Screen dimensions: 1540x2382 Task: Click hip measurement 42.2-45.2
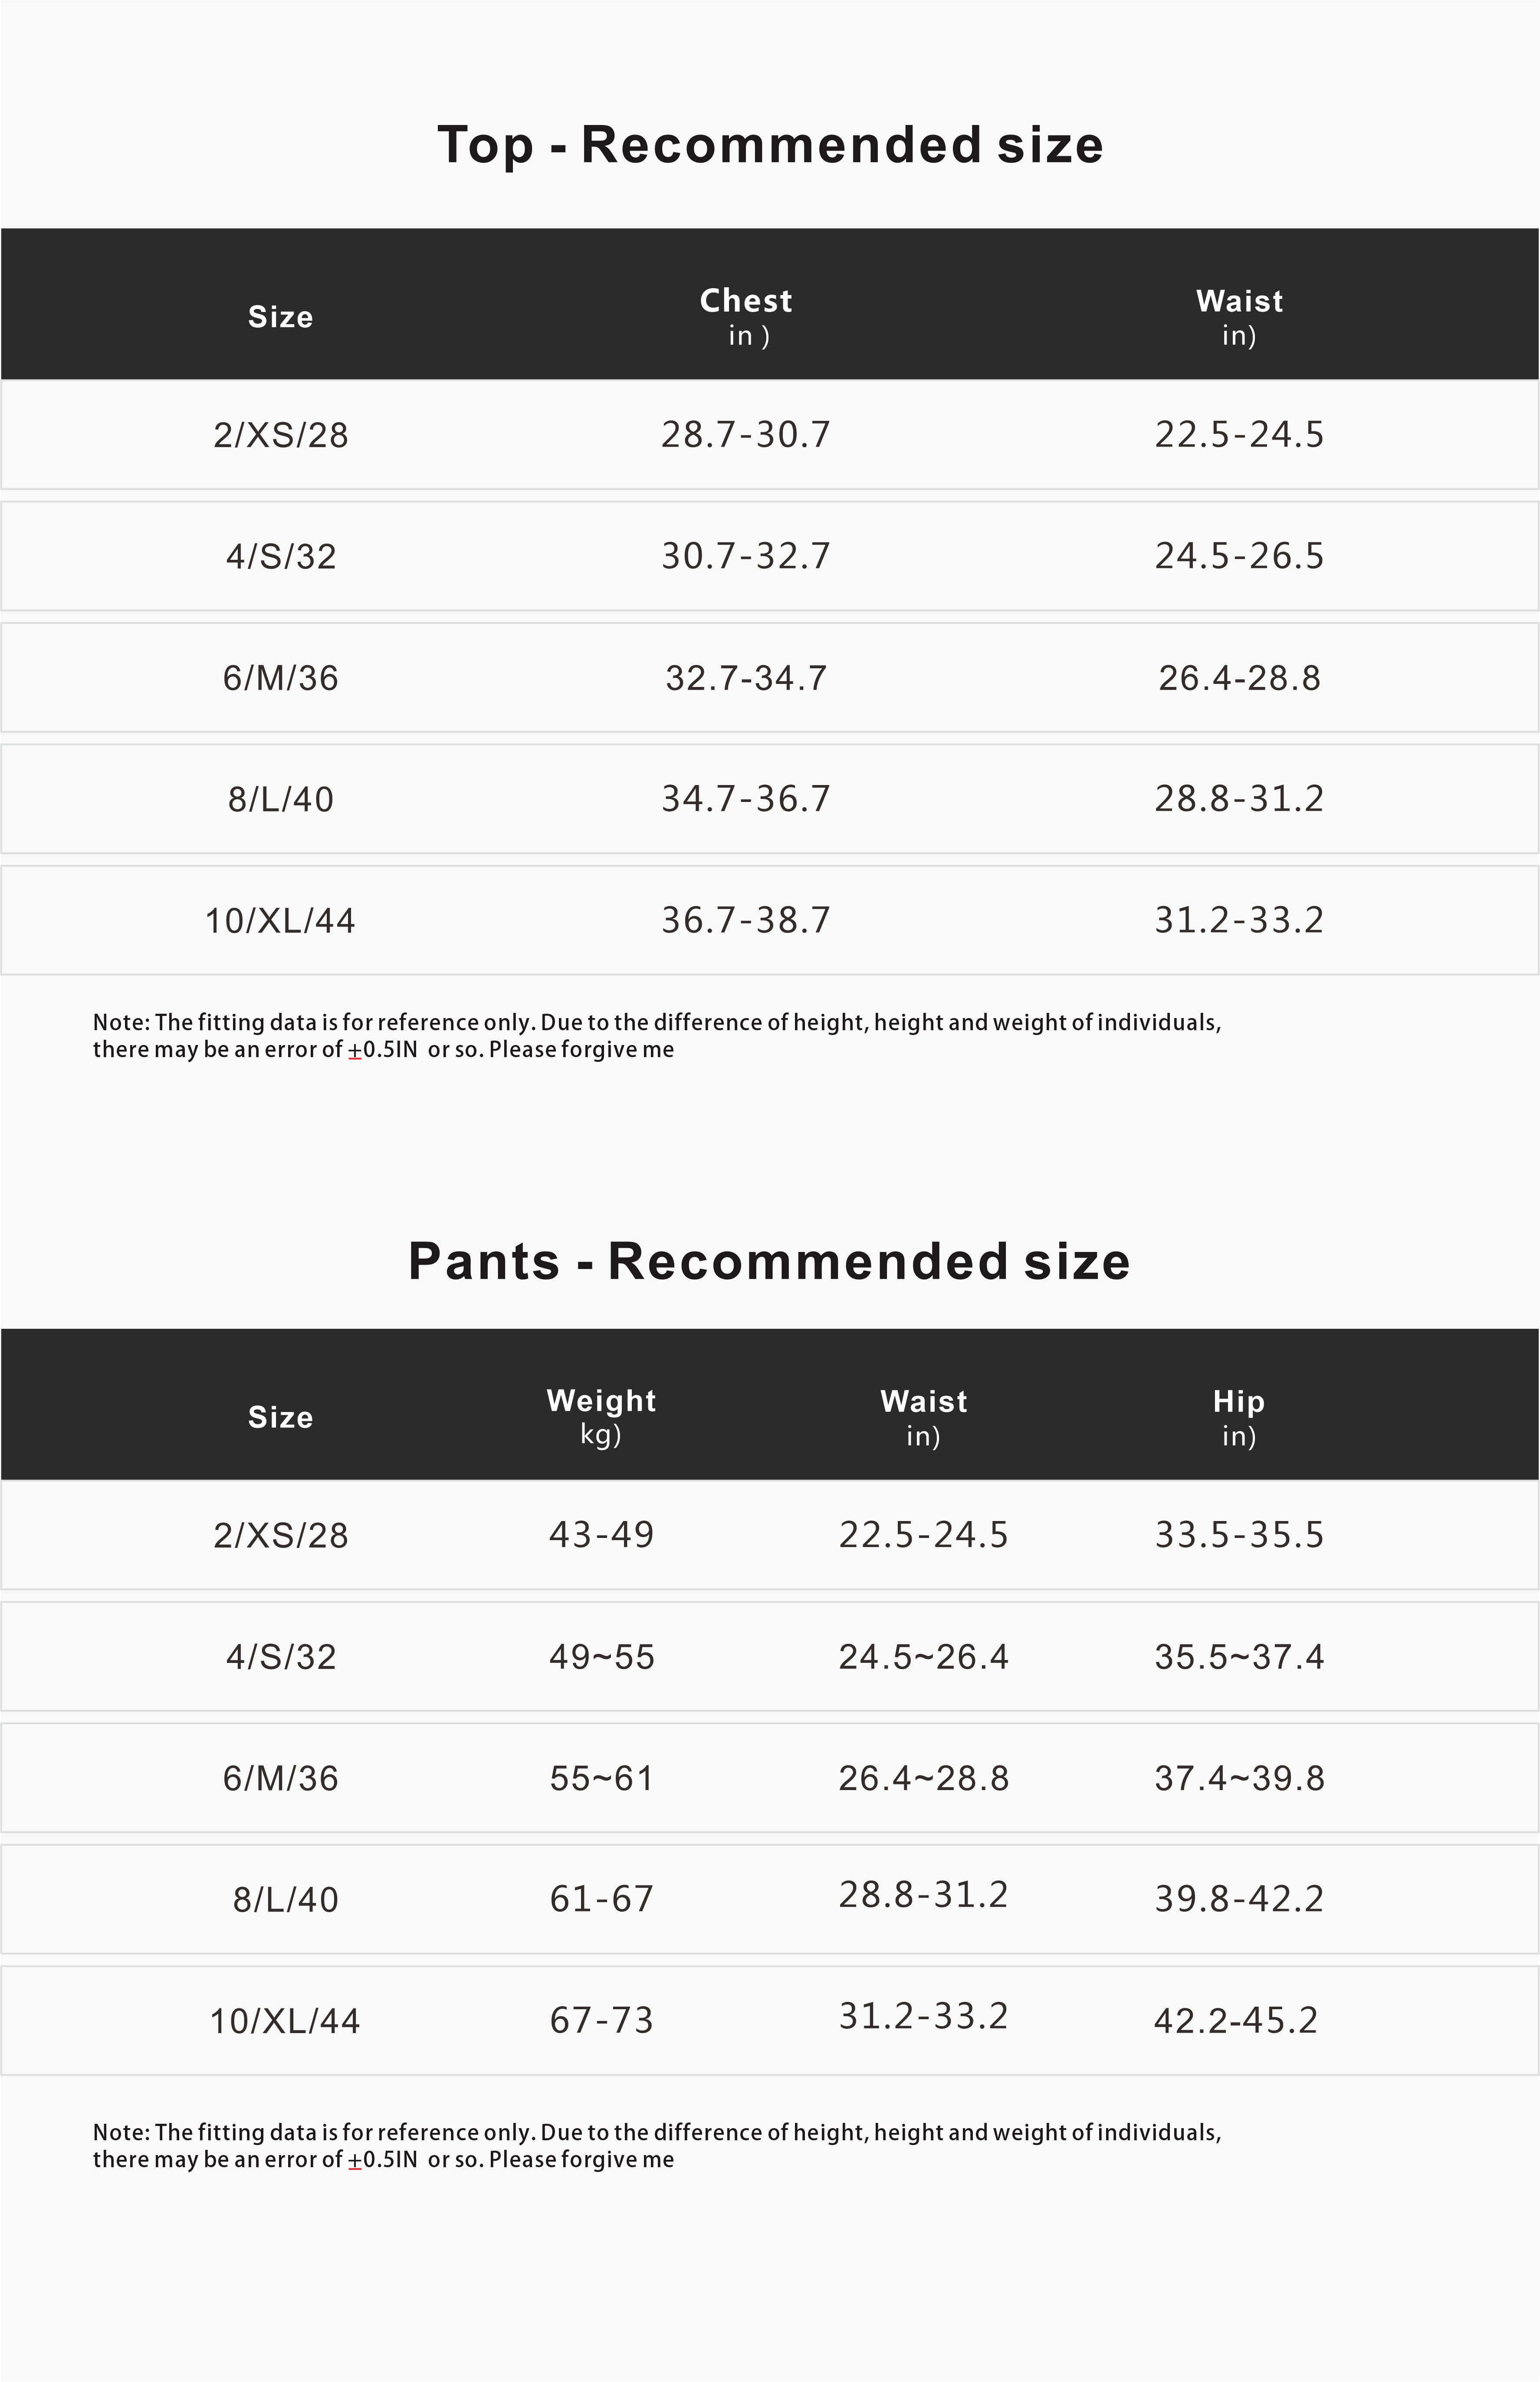click(1236, 2021)
